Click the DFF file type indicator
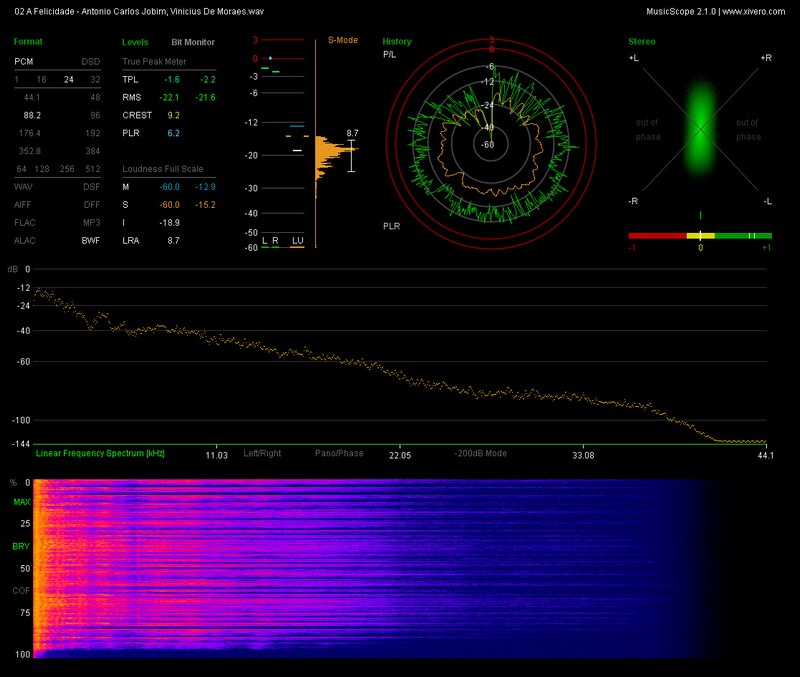The height and width of the screenshot is (677, 800). [x=92, y=205]
